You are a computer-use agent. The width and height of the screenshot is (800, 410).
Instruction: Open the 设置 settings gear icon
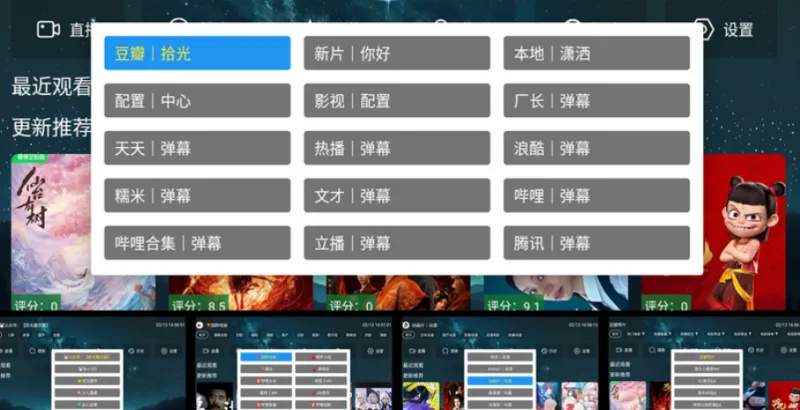pyautogui.click(x=708, y=30)
